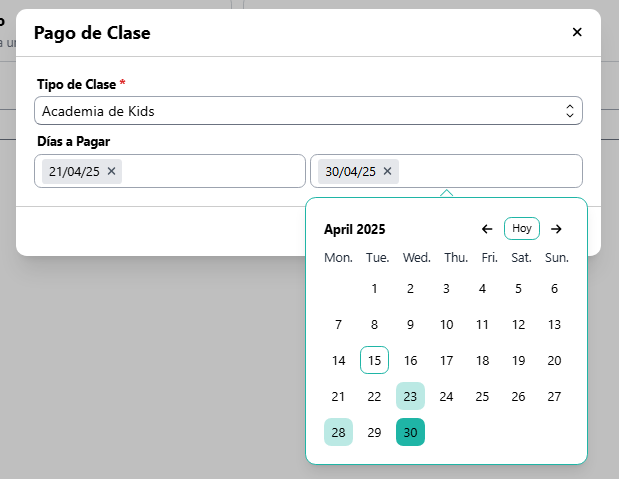Pick April 1 in the calendar
619x479 pixels.
click(374, 289)
